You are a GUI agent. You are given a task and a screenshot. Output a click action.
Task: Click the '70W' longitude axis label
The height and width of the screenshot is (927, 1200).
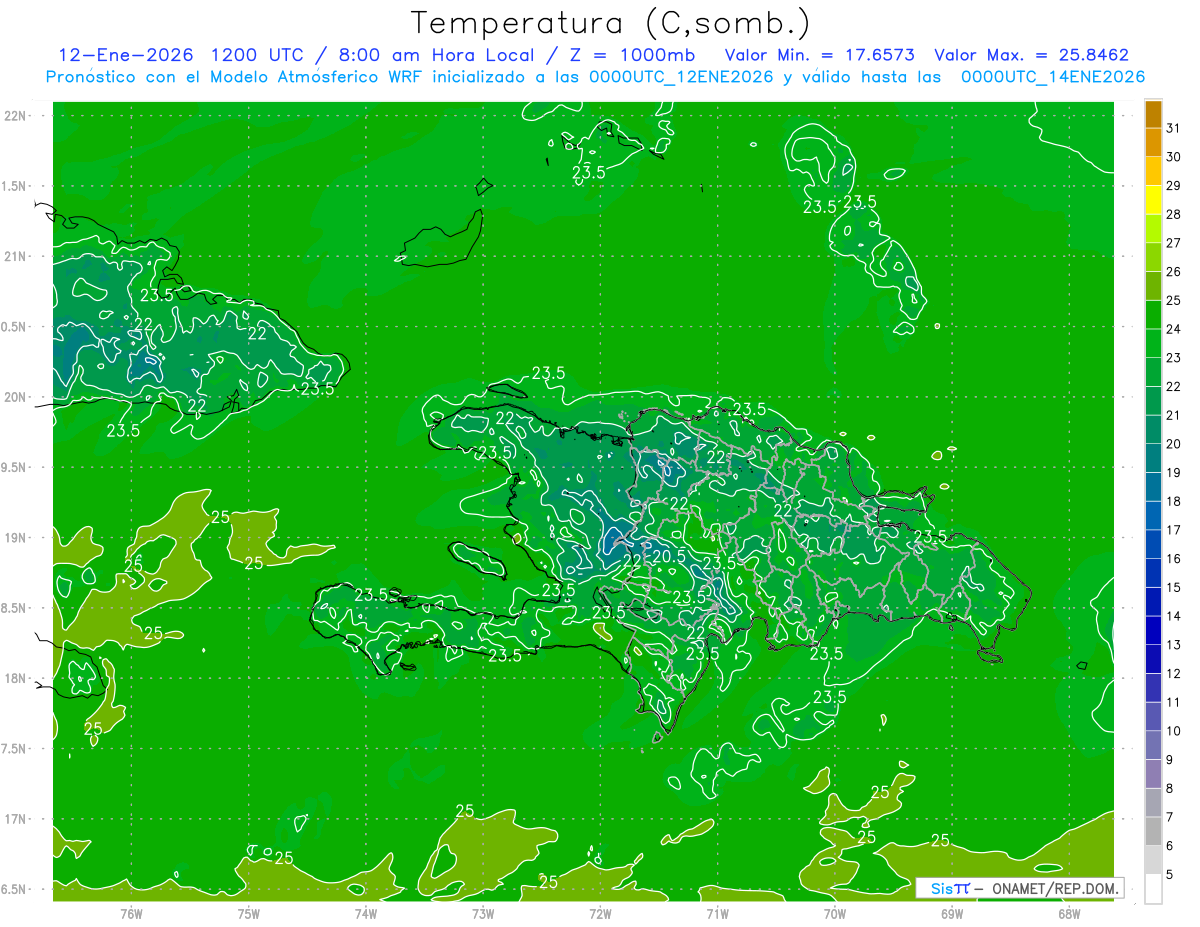(x=835, y=913)
